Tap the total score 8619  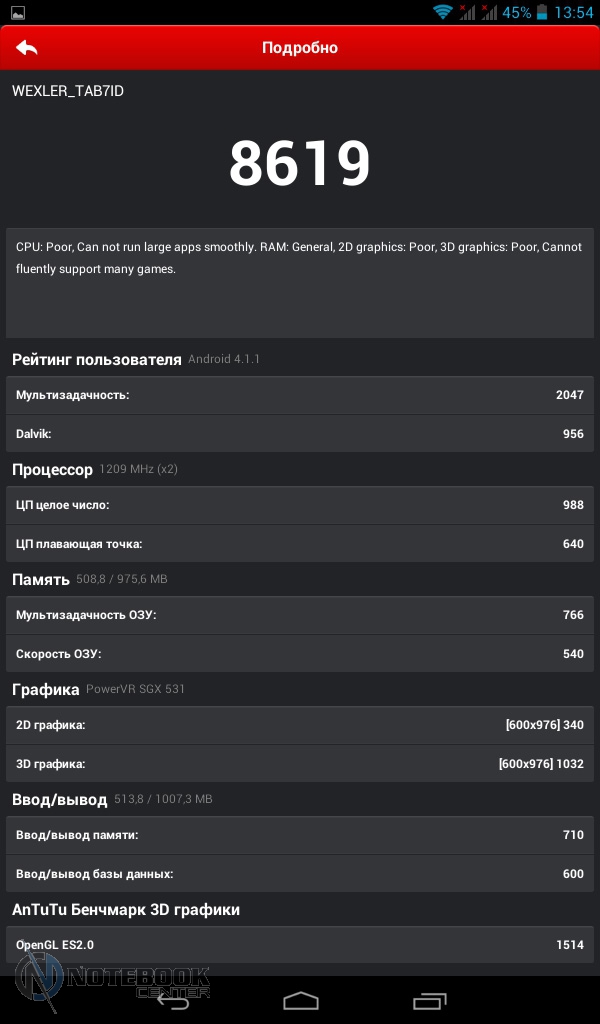(300, 164)
